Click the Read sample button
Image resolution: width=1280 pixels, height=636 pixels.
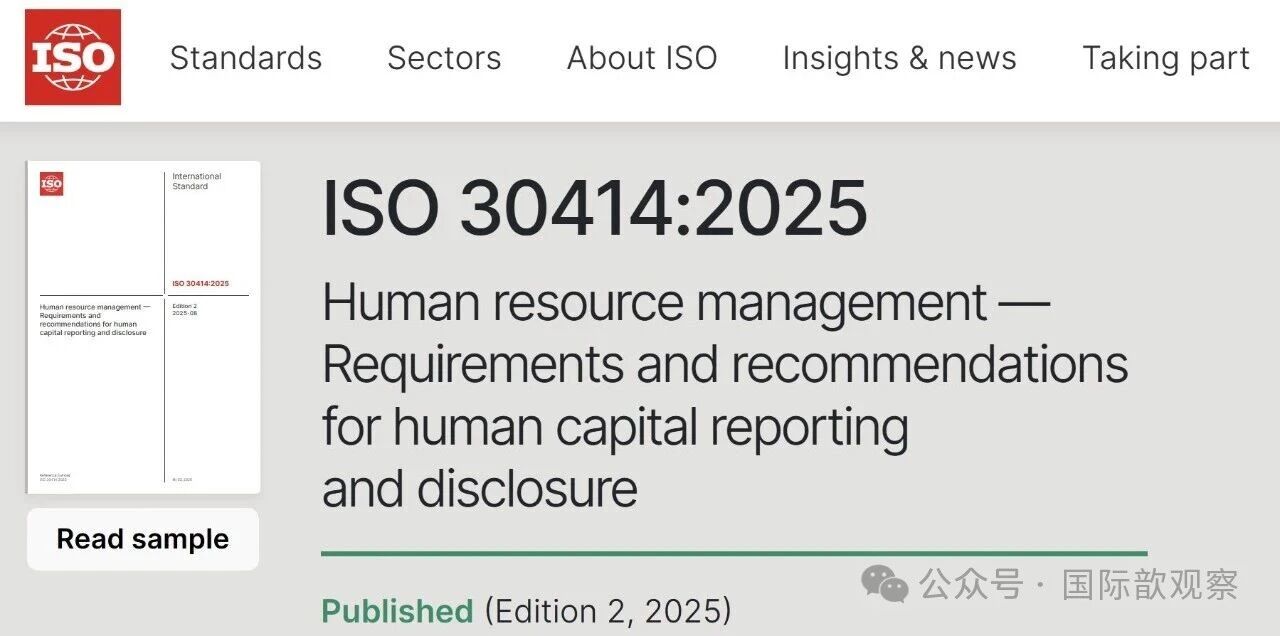pos(143,539)
